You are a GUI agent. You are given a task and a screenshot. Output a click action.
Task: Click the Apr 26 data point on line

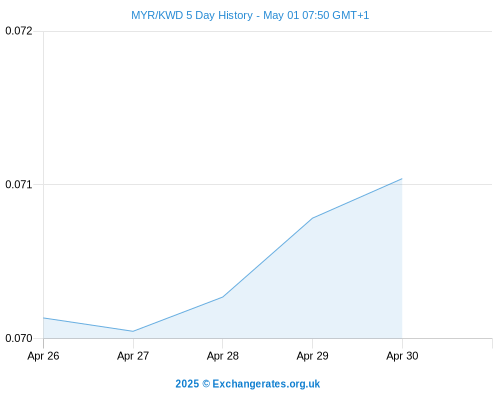click(44, 318)
